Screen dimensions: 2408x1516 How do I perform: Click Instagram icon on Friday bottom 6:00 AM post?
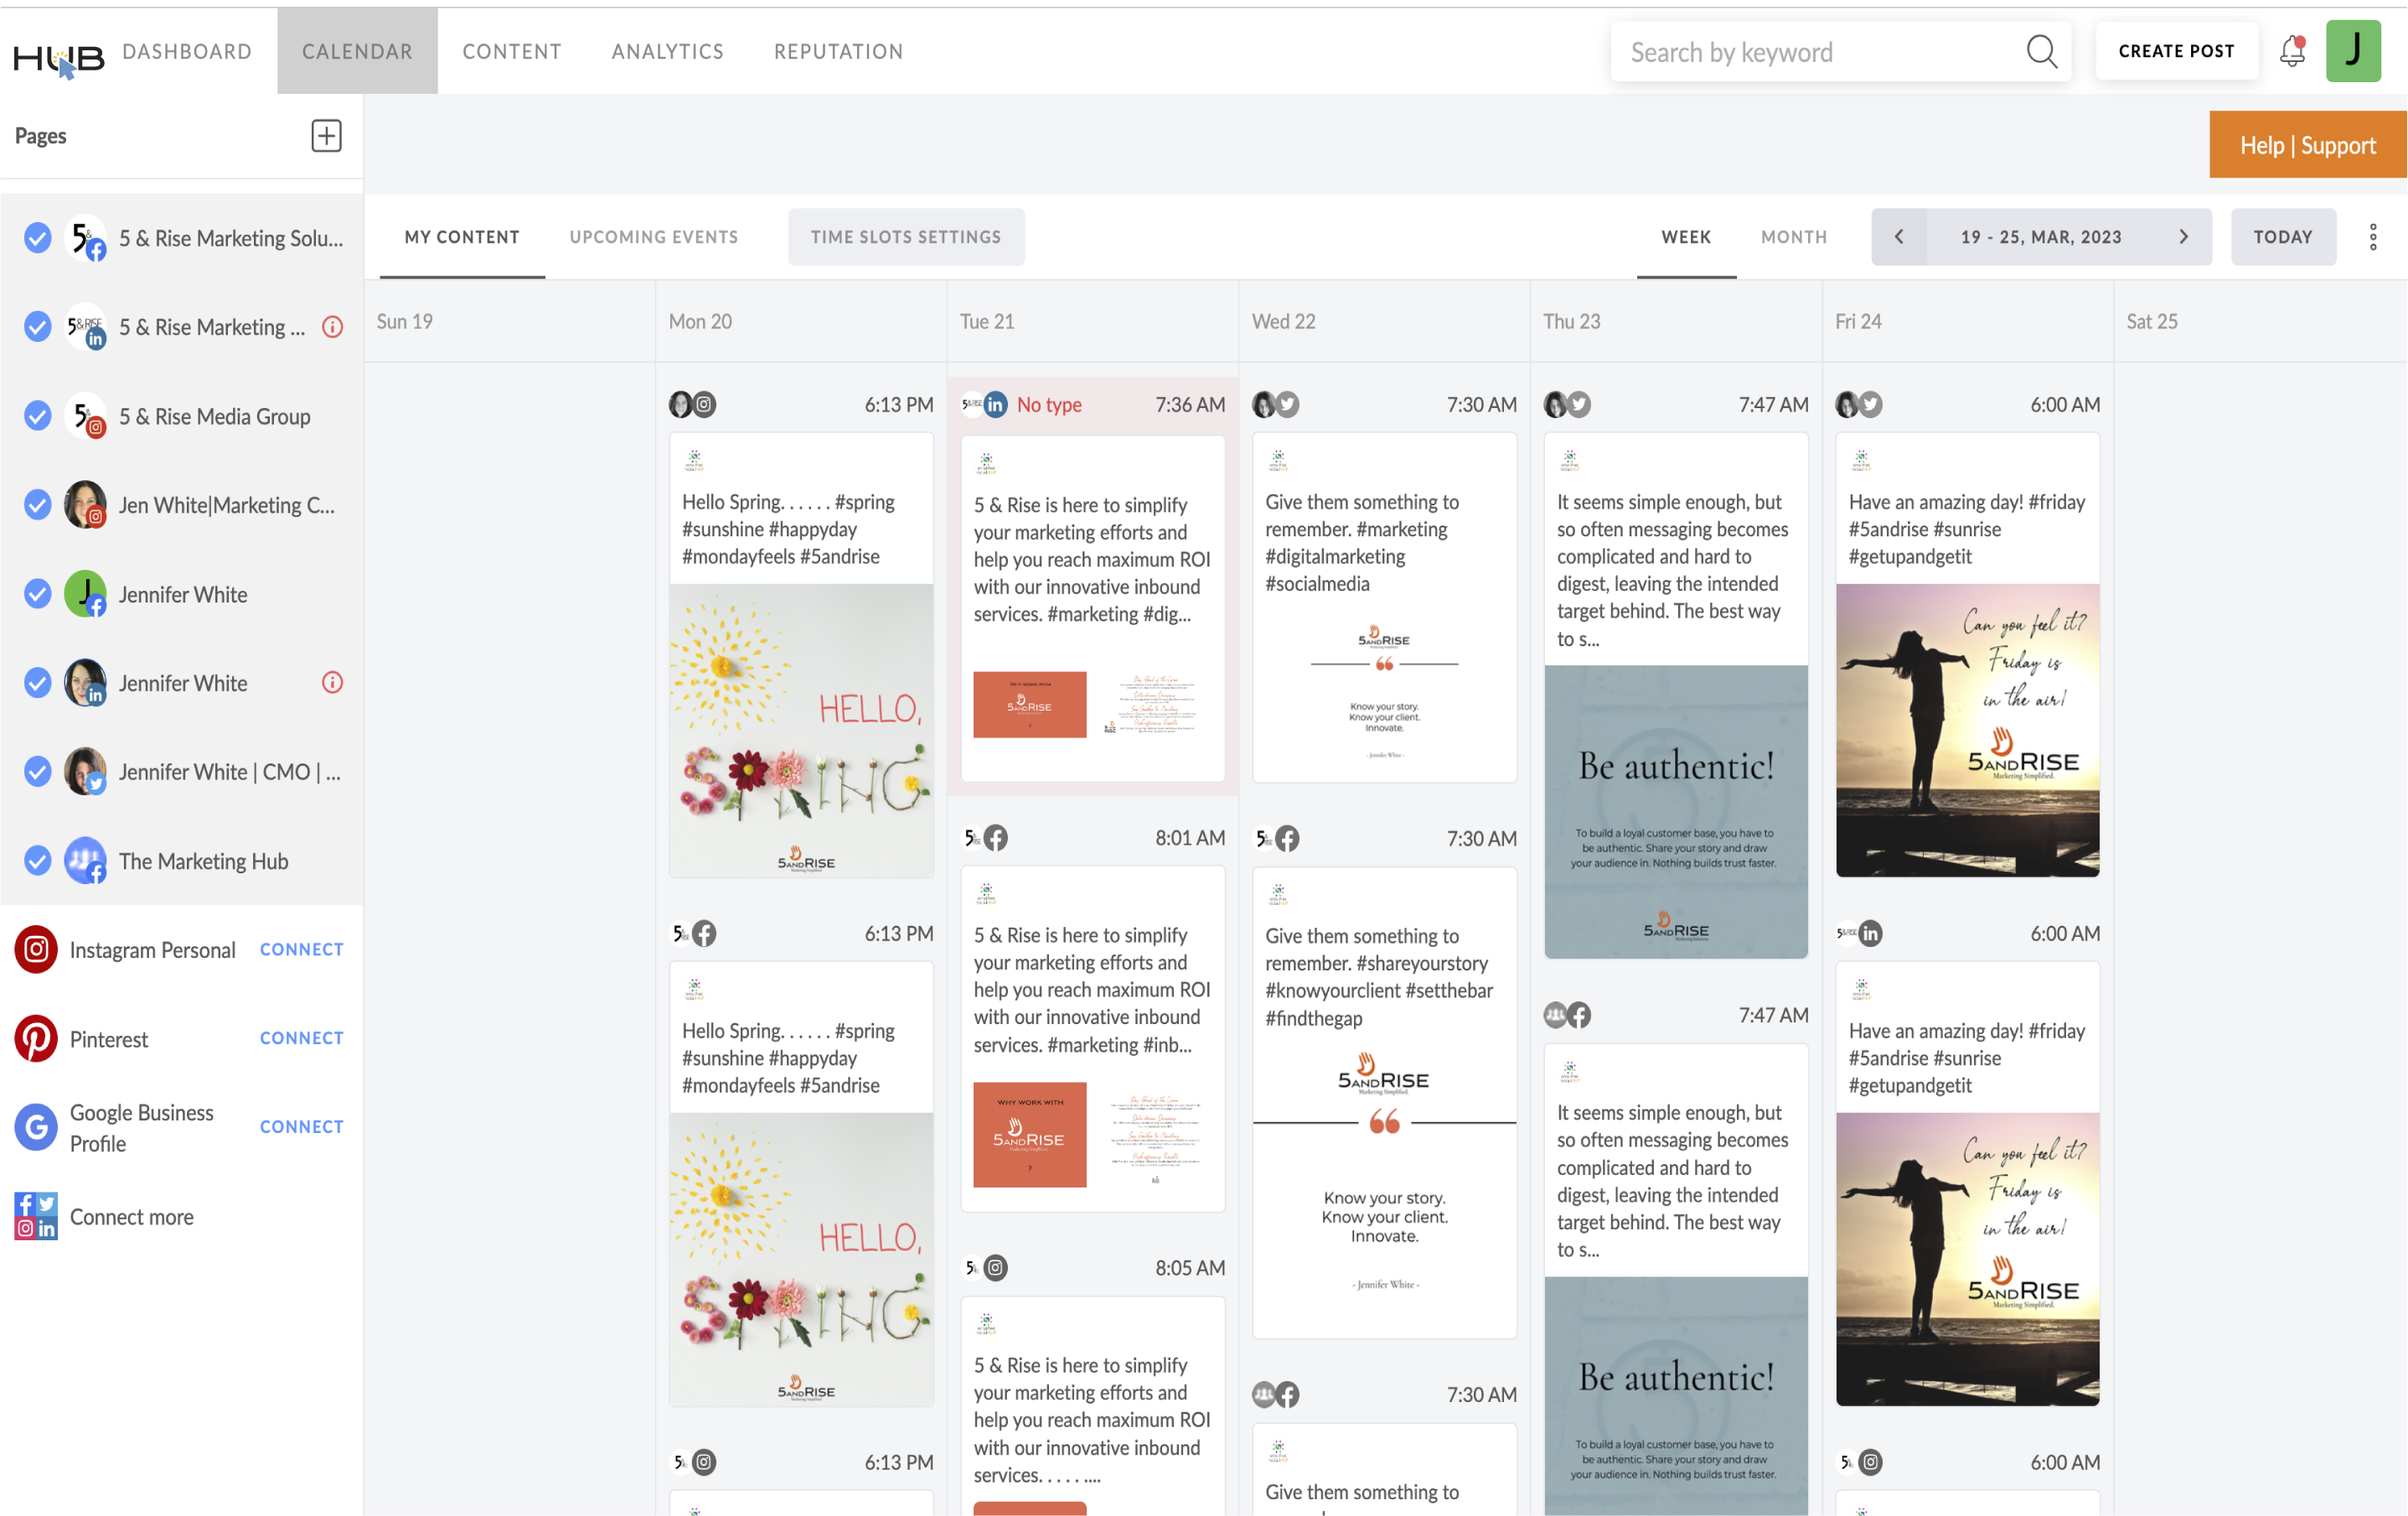click(x=1870, y=1463)
